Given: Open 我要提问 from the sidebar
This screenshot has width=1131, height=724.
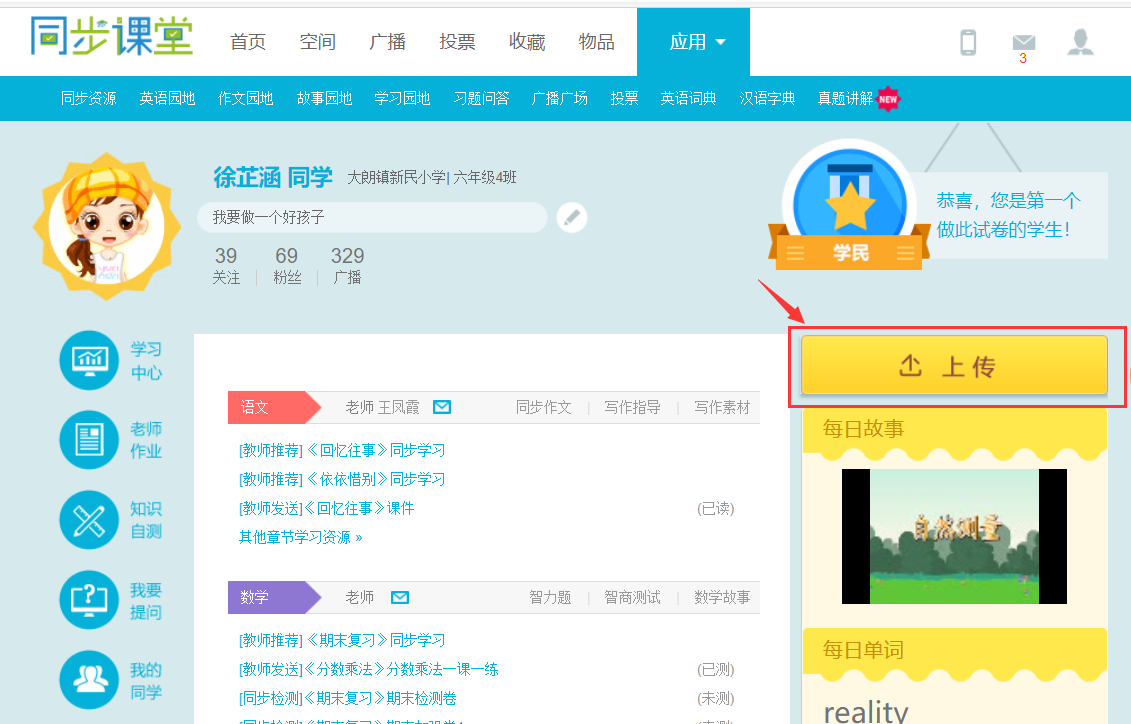Looking at the screenshot, I should [x=111, y=600].
